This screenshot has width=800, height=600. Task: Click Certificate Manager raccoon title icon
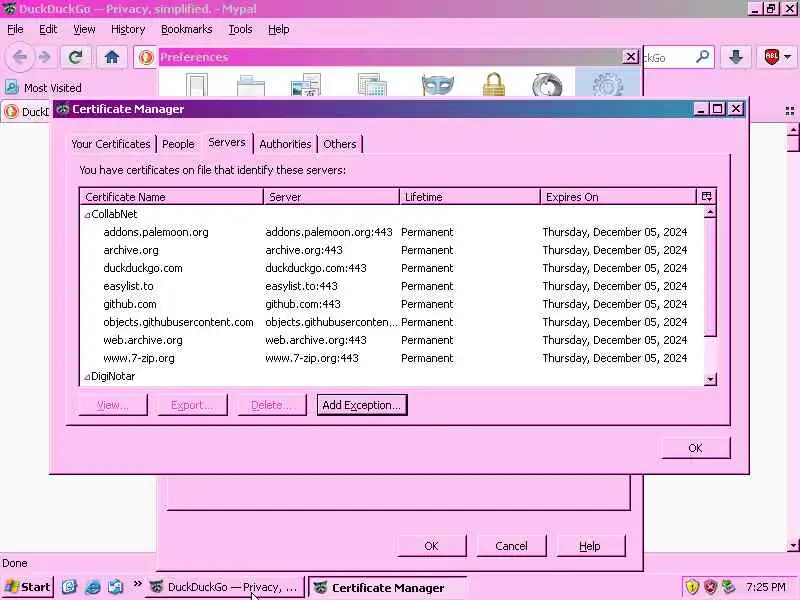(62, 109)
